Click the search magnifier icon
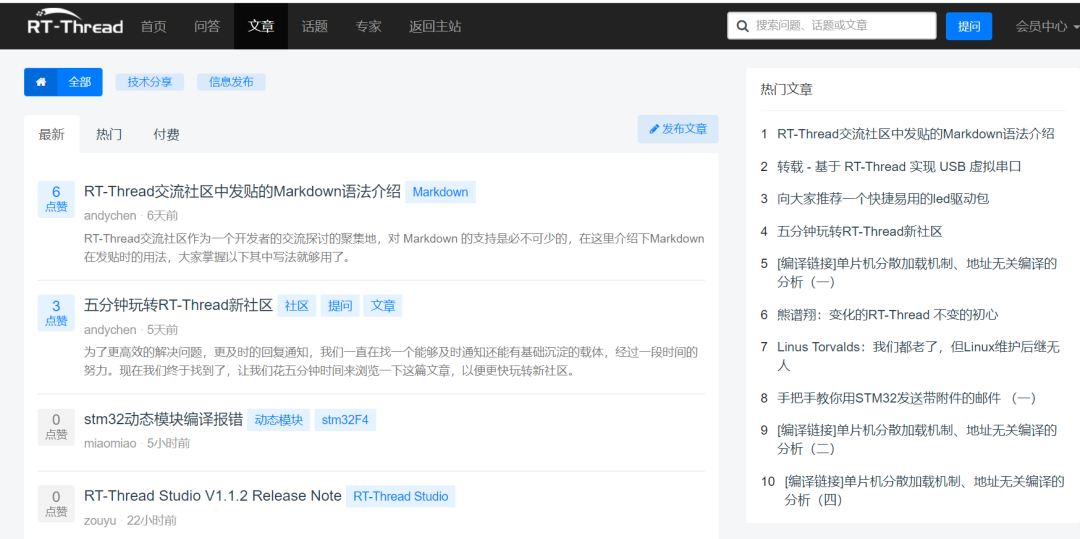This screenshot has width=1080, height=539. pyautogui.click(x=742, y=26)
